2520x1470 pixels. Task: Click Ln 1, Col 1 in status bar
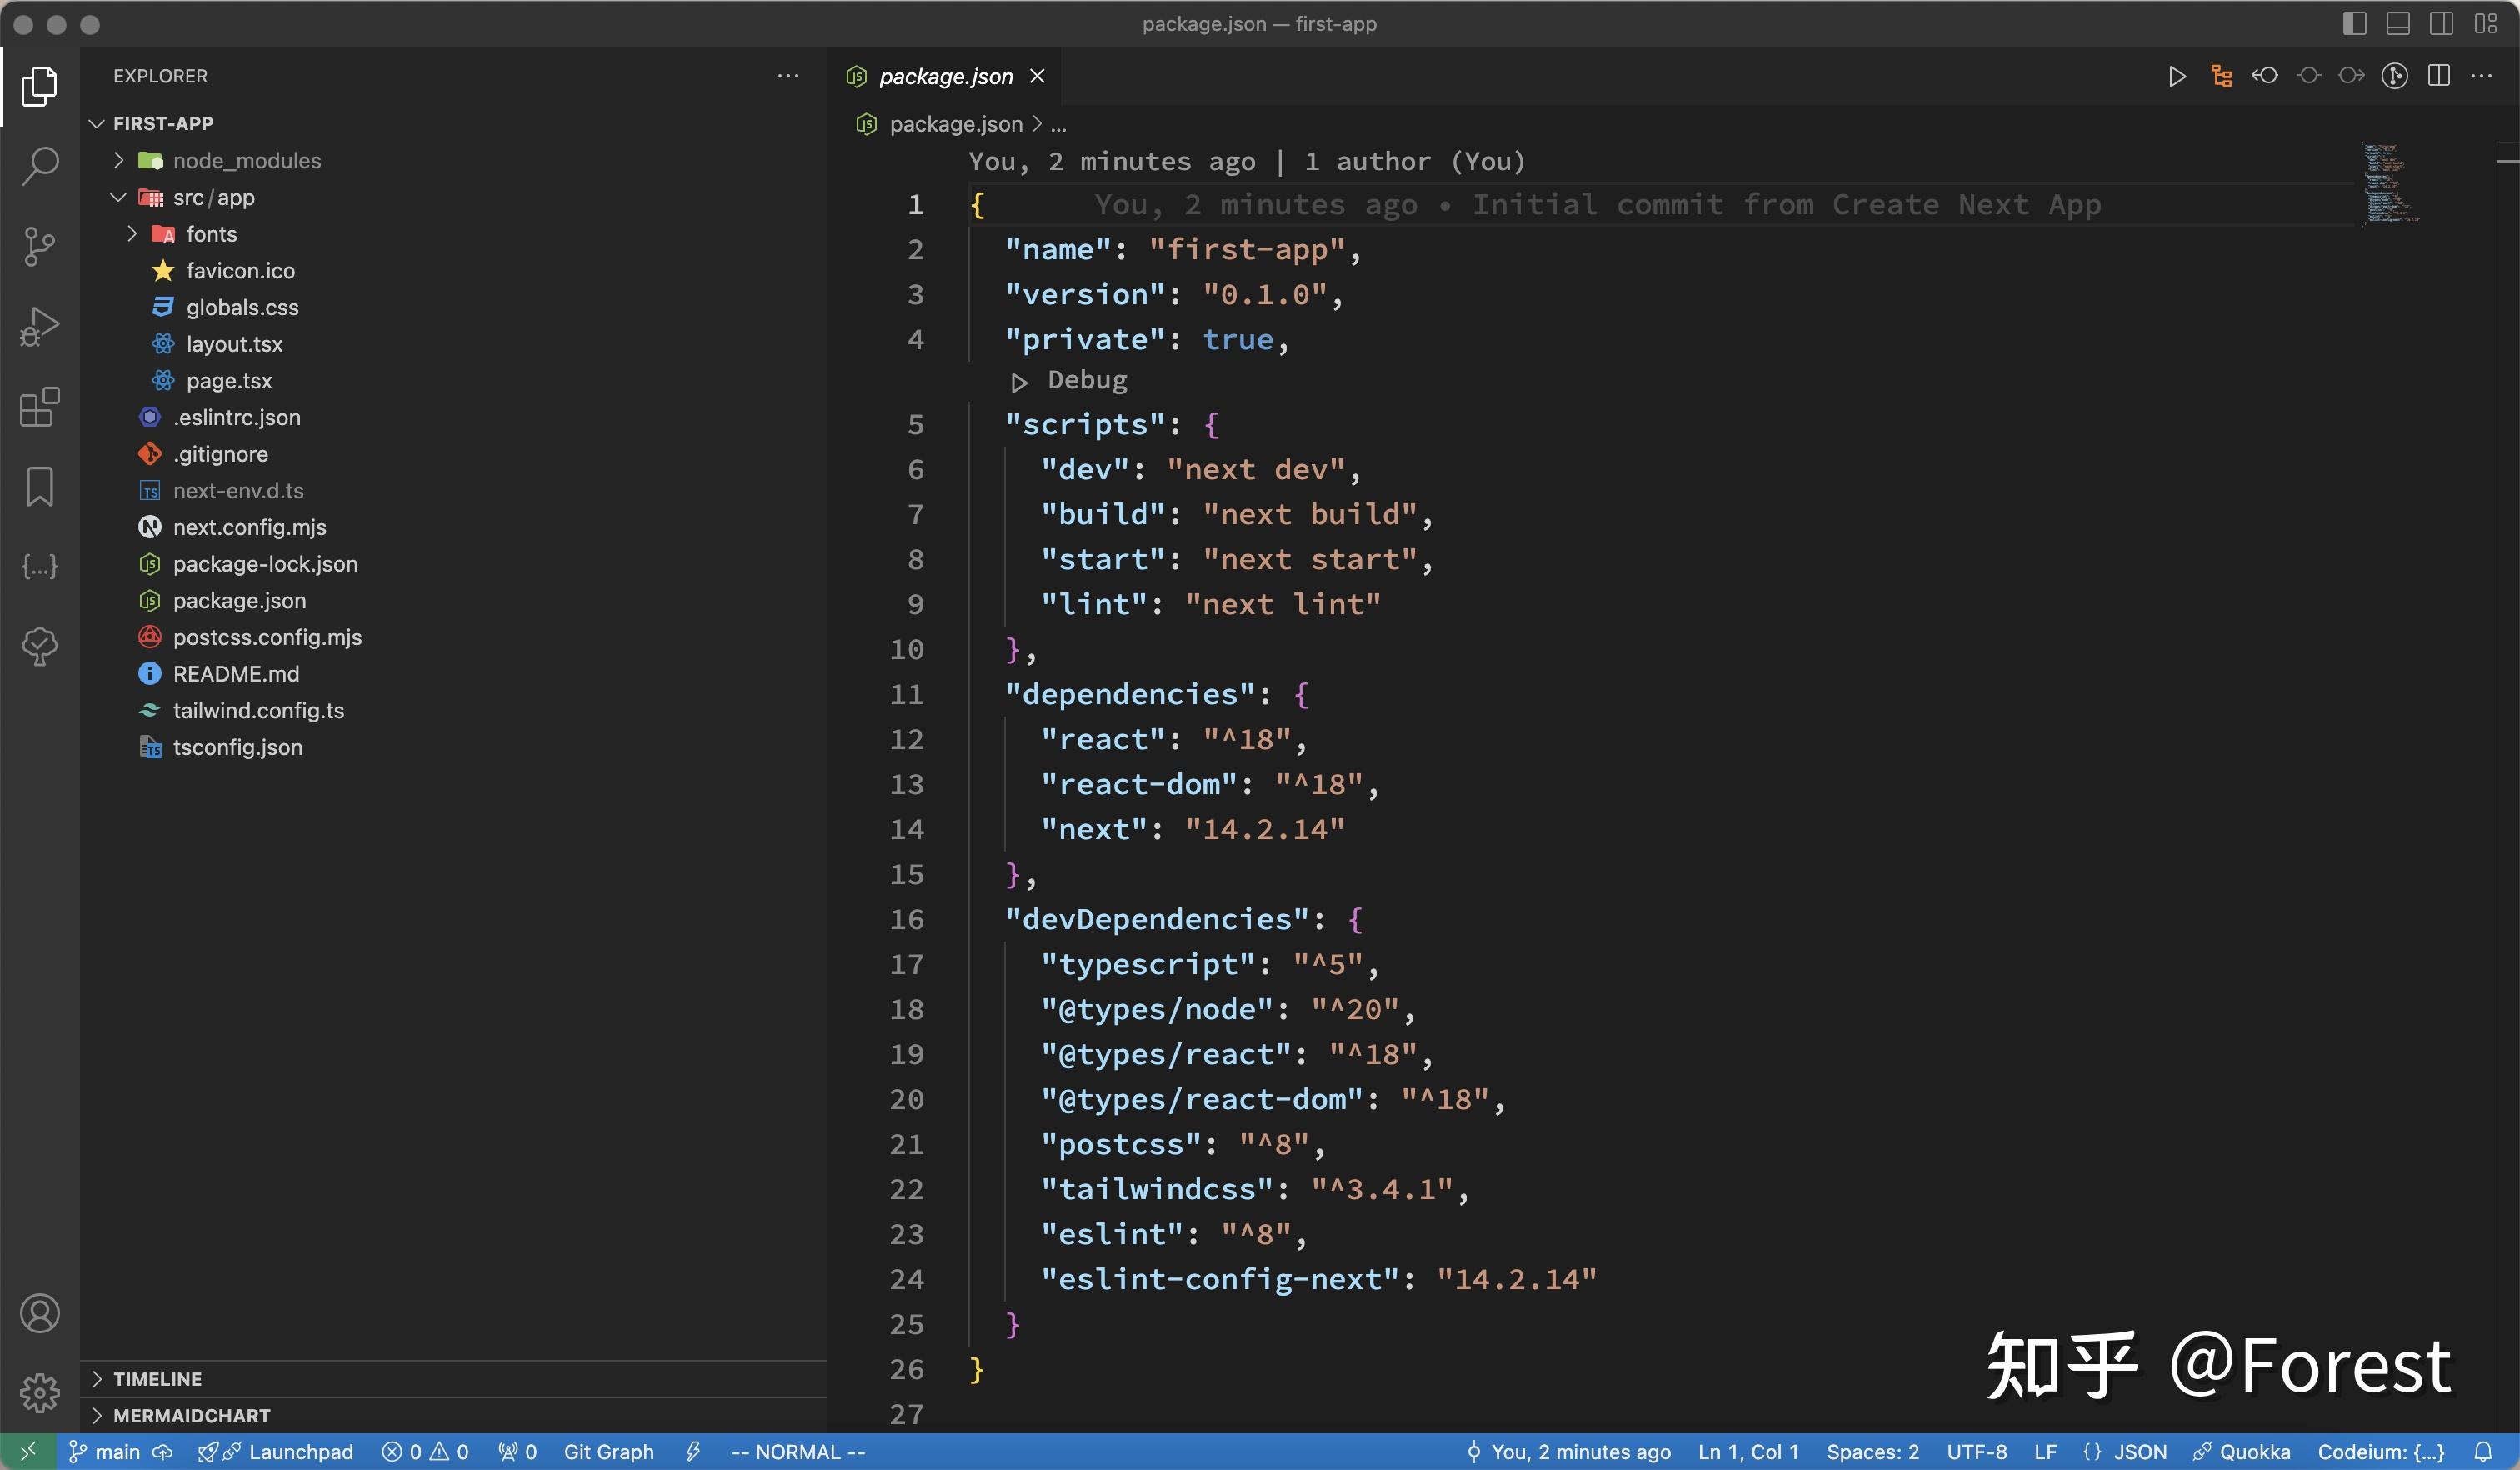pyautogui.click(x=1748, y=1452)
